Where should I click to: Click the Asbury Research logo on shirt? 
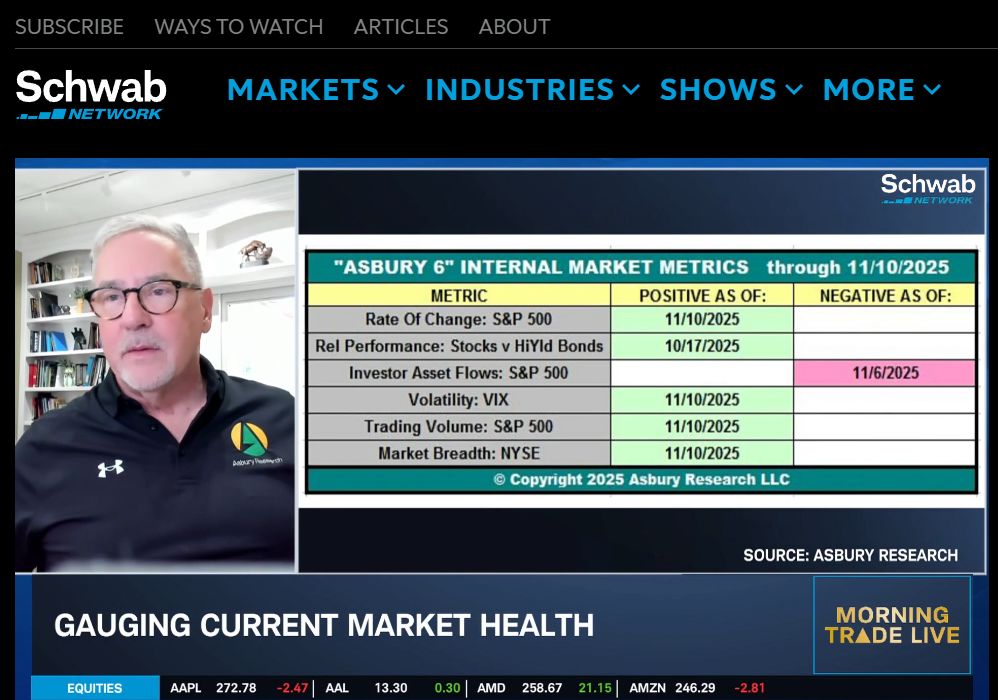[251, 442]
